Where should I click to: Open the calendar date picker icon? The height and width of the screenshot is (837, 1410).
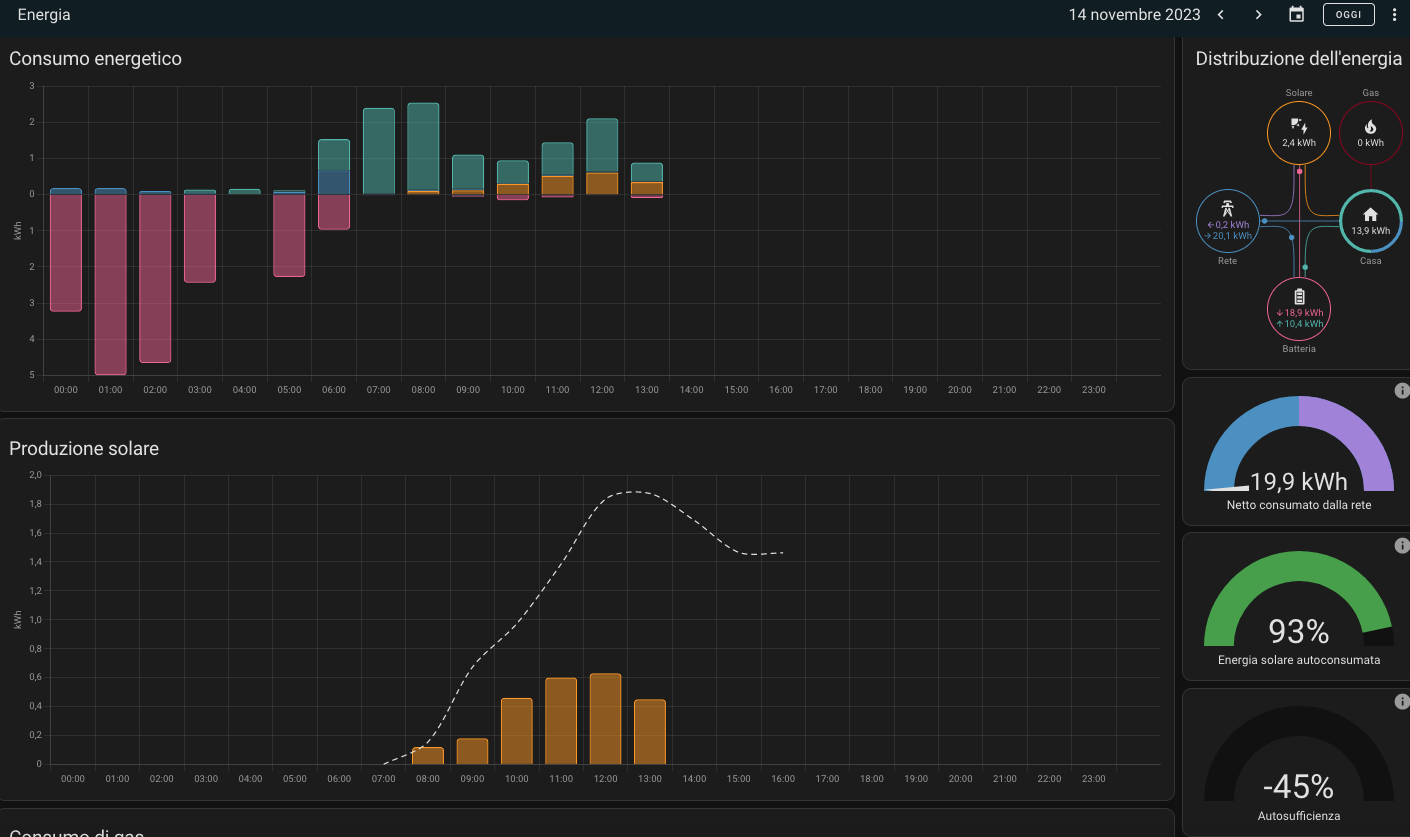(x=1295, y=14)
